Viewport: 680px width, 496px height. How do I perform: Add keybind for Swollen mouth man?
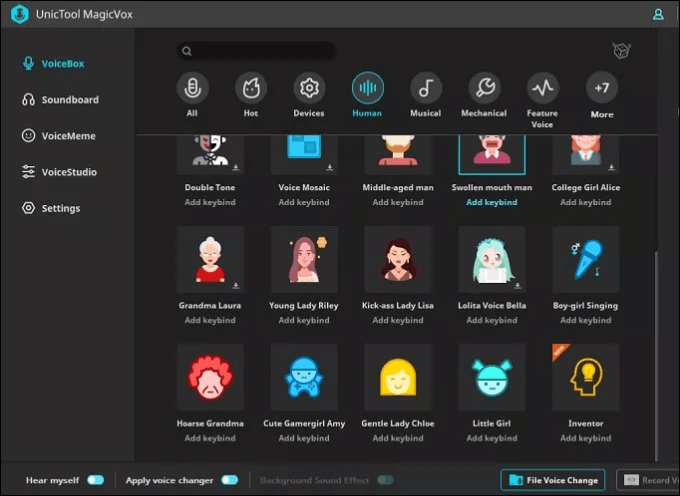point(492,202)
